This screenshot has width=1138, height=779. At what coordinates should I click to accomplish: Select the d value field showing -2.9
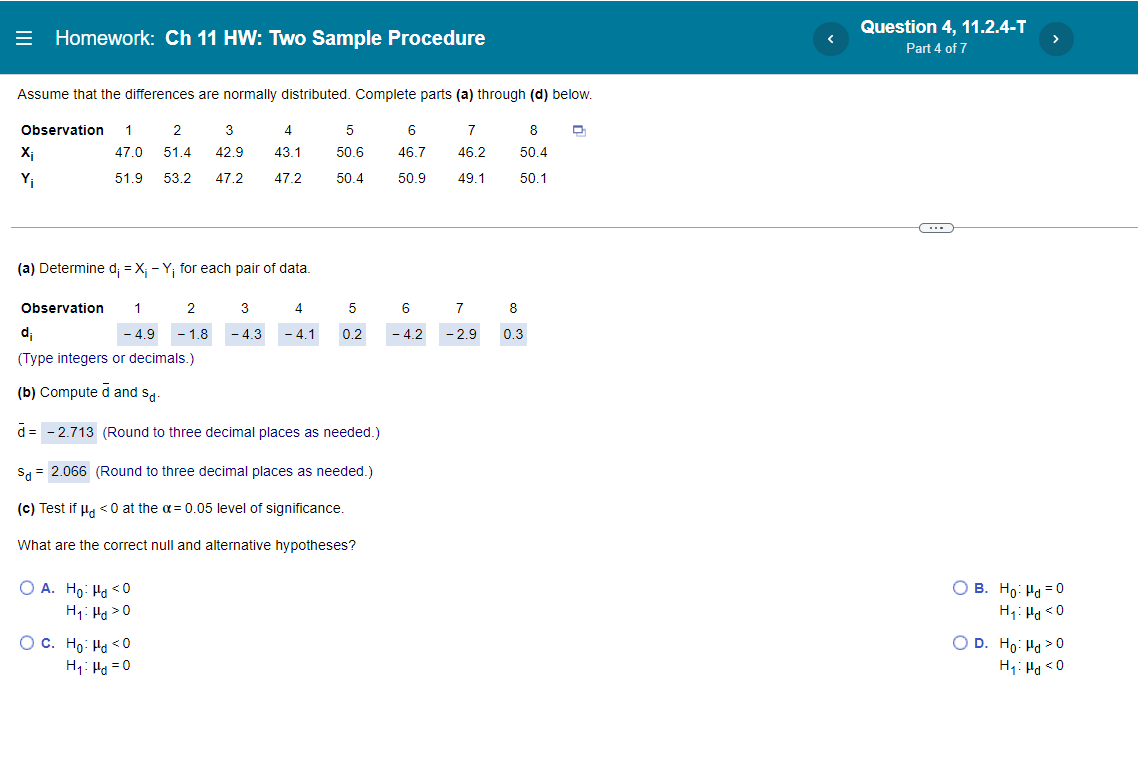click(x=459, y=334)
